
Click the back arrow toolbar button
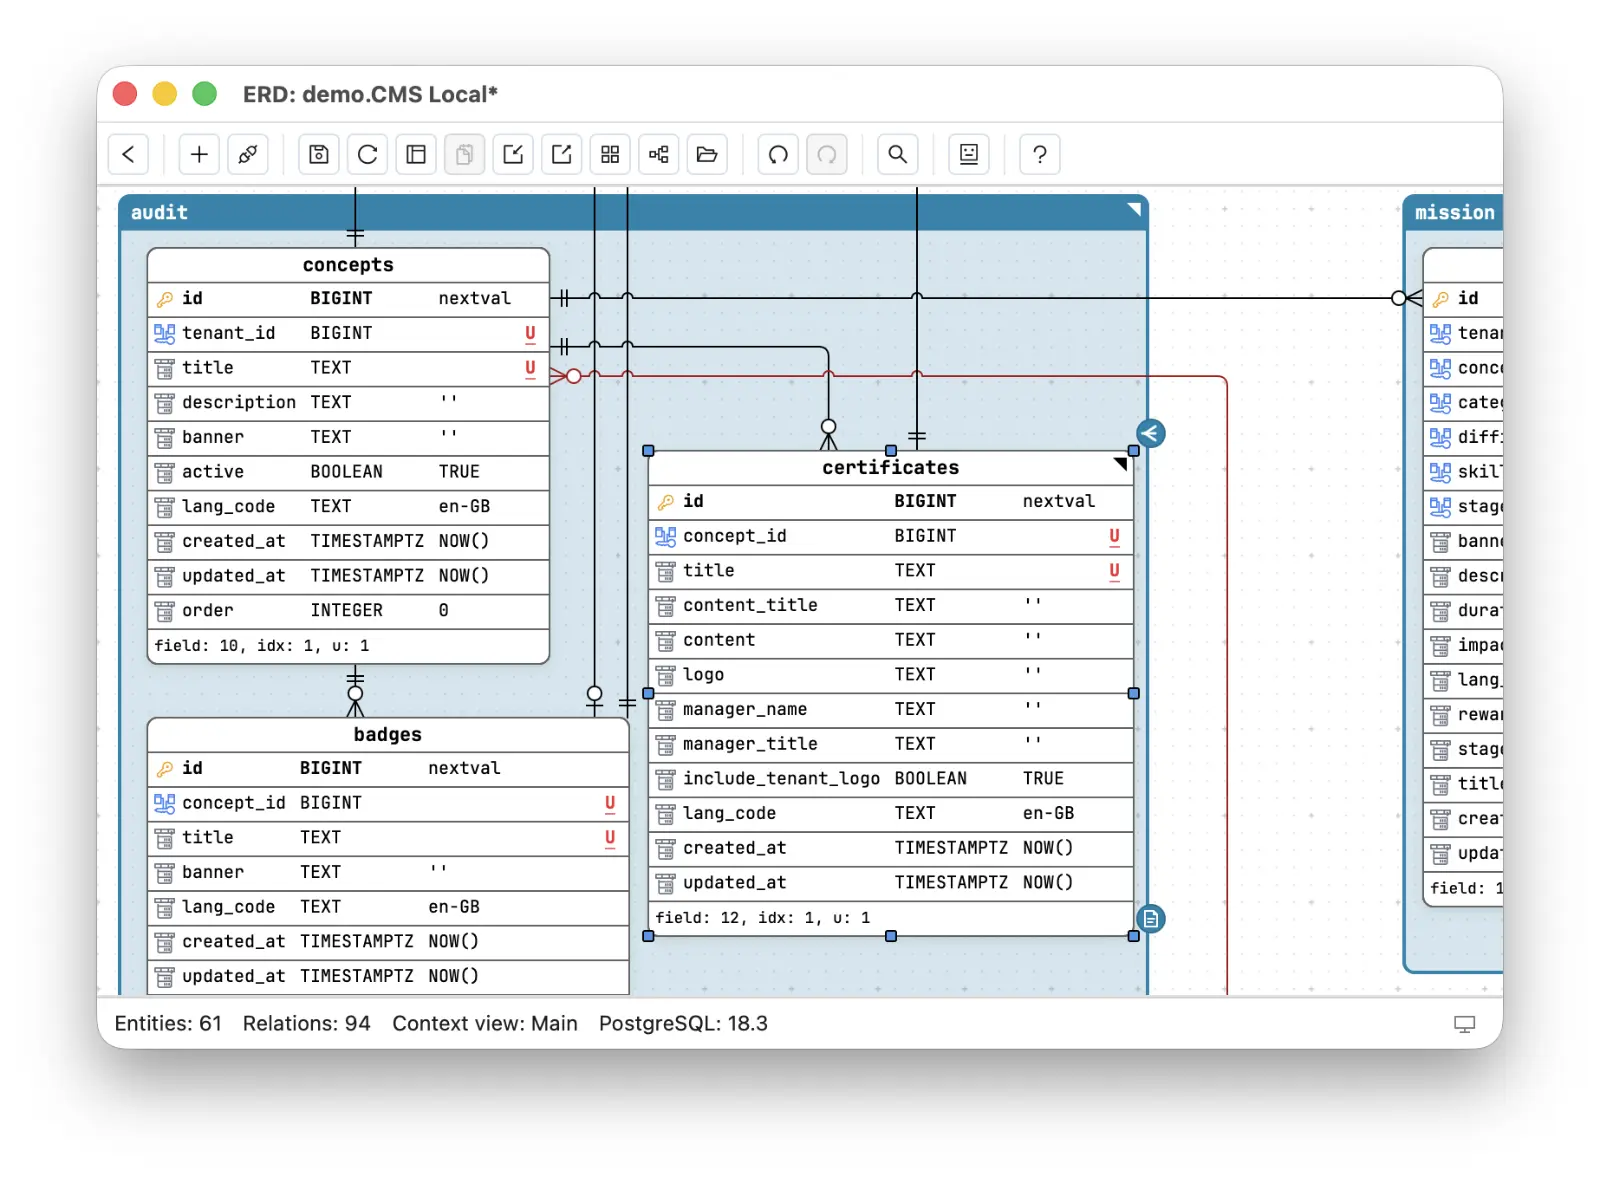pyautogui.click(x=128, y=154)
